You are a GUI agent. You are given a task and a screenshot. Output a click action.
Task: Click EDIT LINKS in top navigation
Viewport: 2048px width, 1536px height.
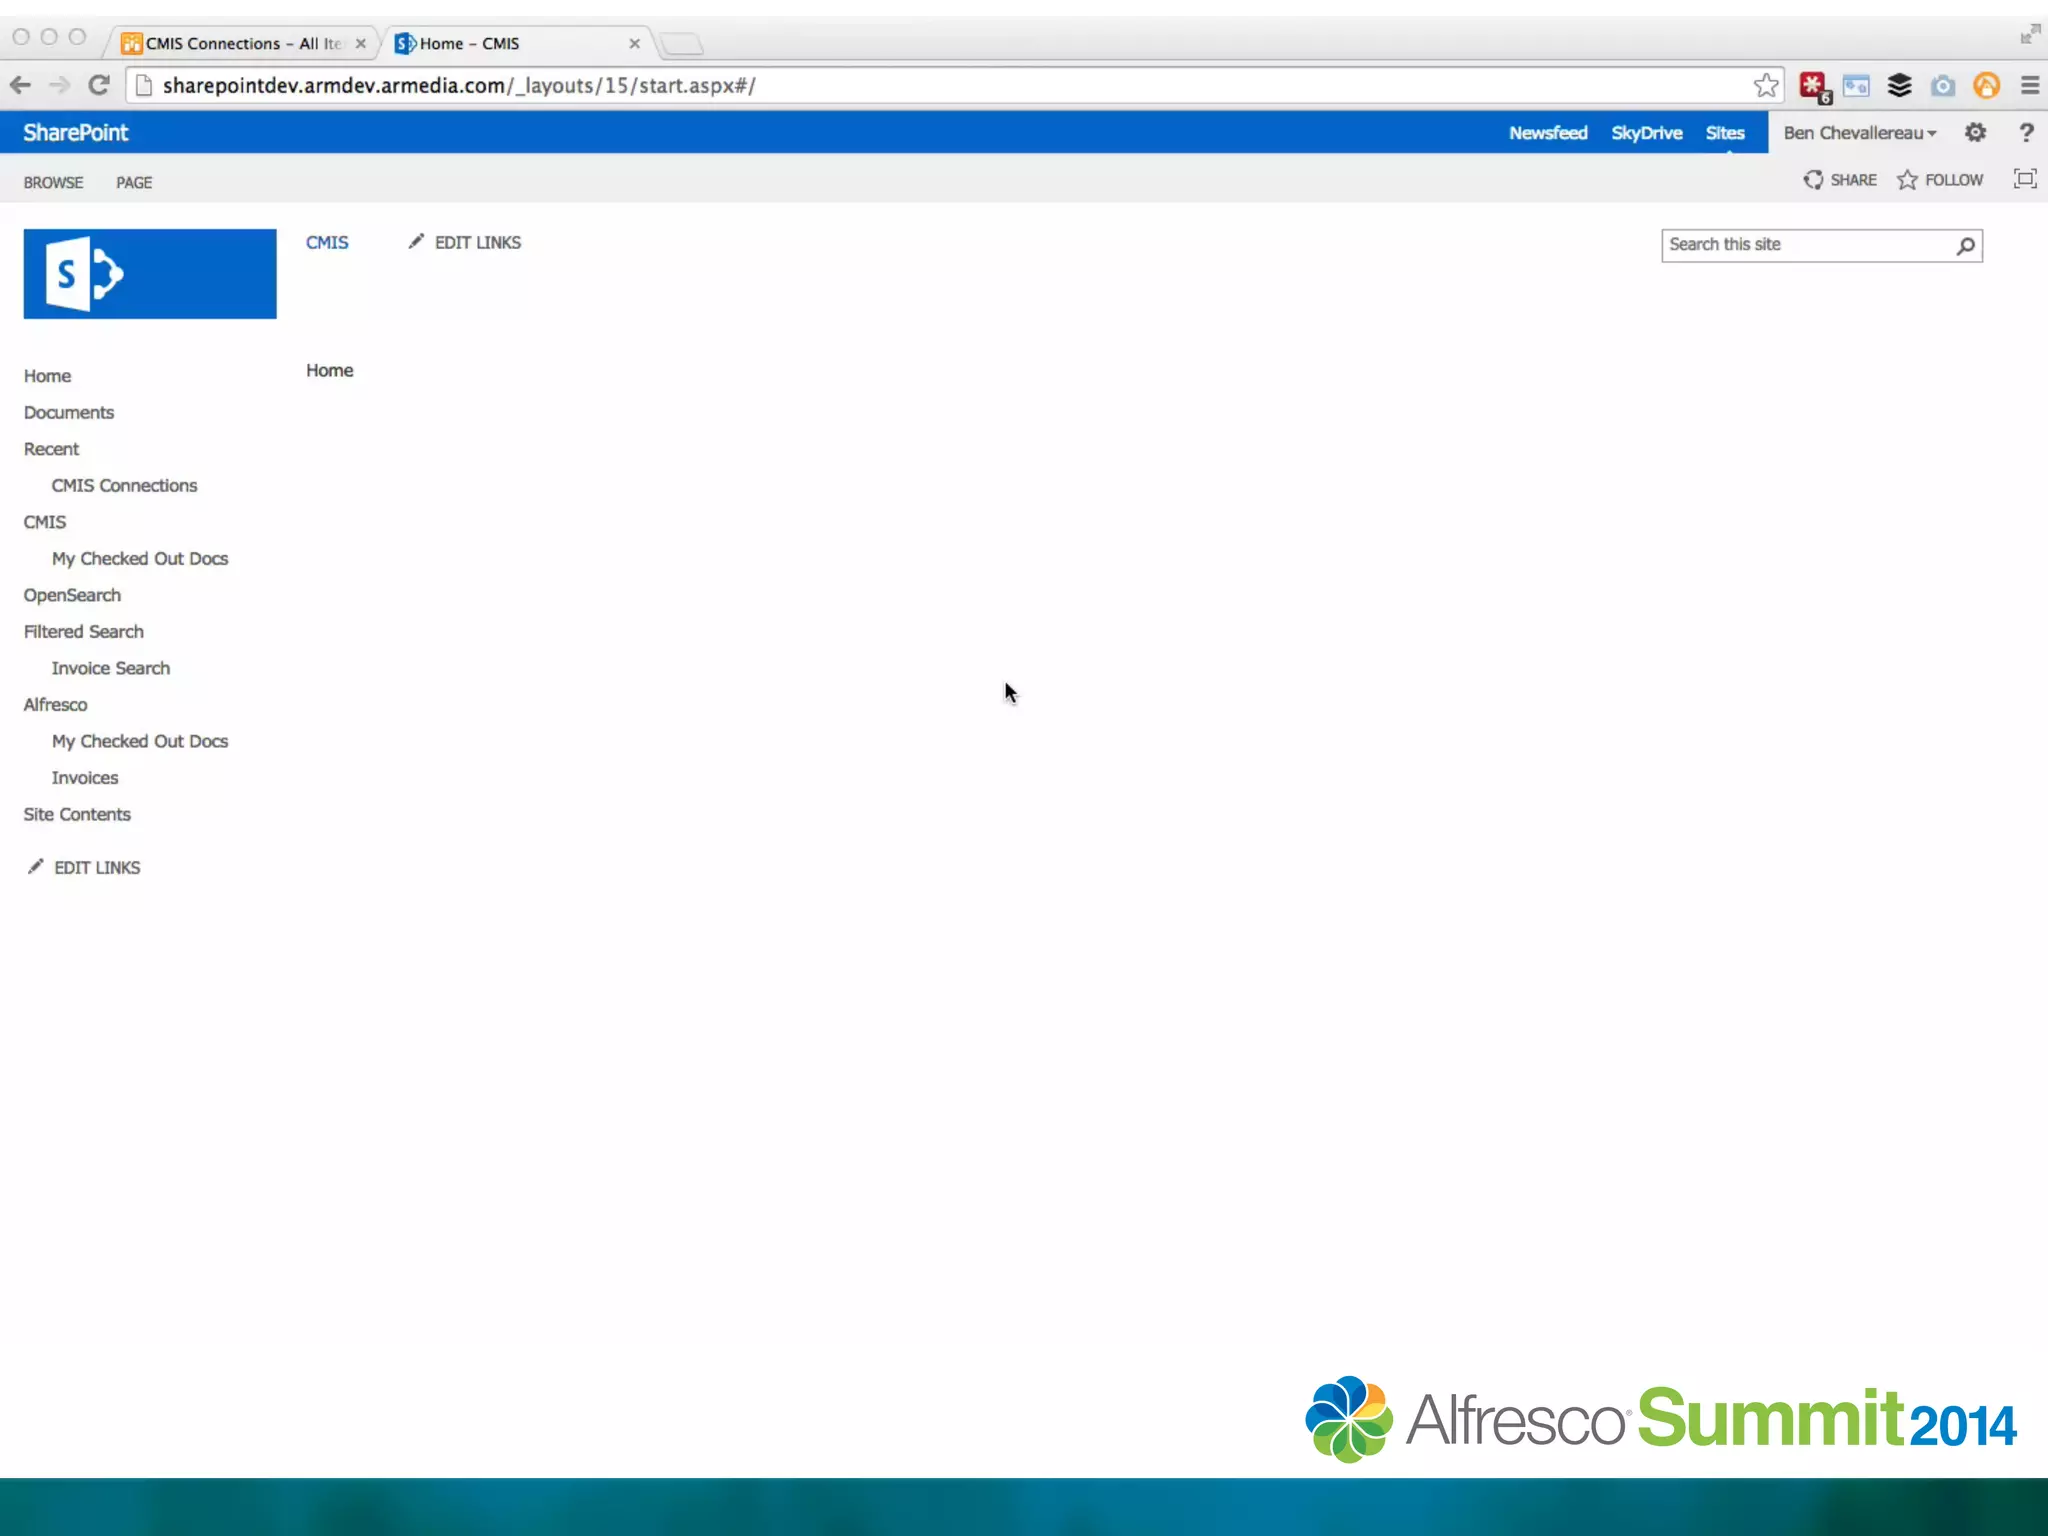[x=465, y=243]
